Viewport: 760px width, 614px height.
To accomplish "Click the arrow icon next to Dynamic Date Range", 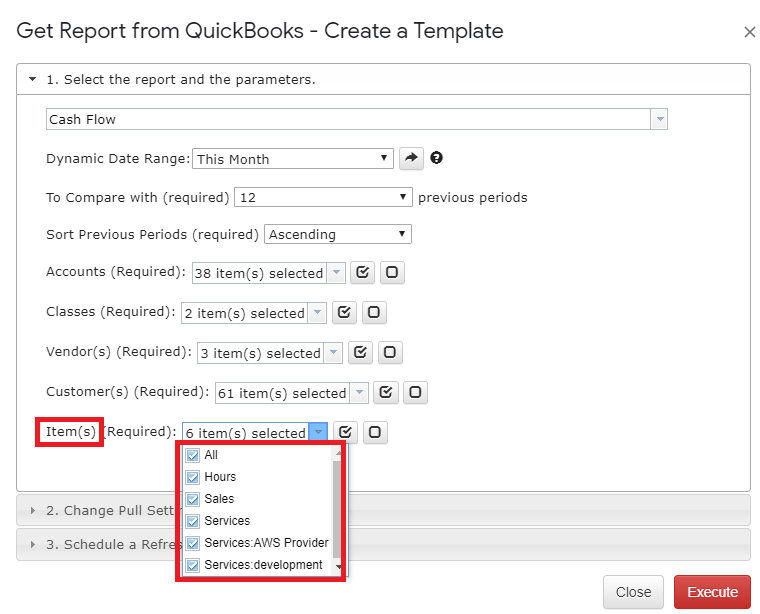I will pyautogui.click(x=411, y=158).
